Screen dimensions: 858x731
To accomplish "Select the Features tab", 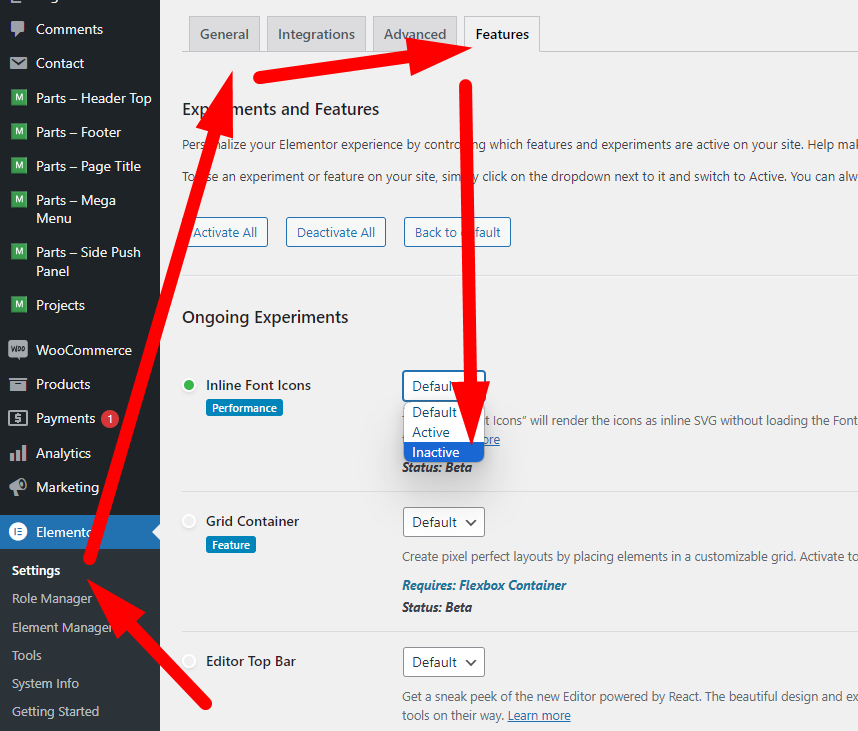I will 502,34.
